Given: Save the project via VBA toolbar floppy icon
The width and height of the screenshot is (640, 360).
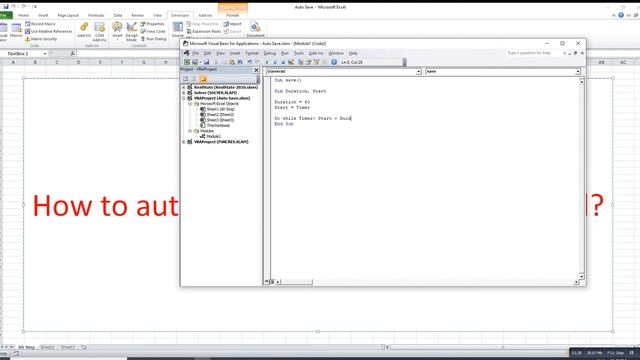Looking at the screenshot, I should tap(207, 62).
